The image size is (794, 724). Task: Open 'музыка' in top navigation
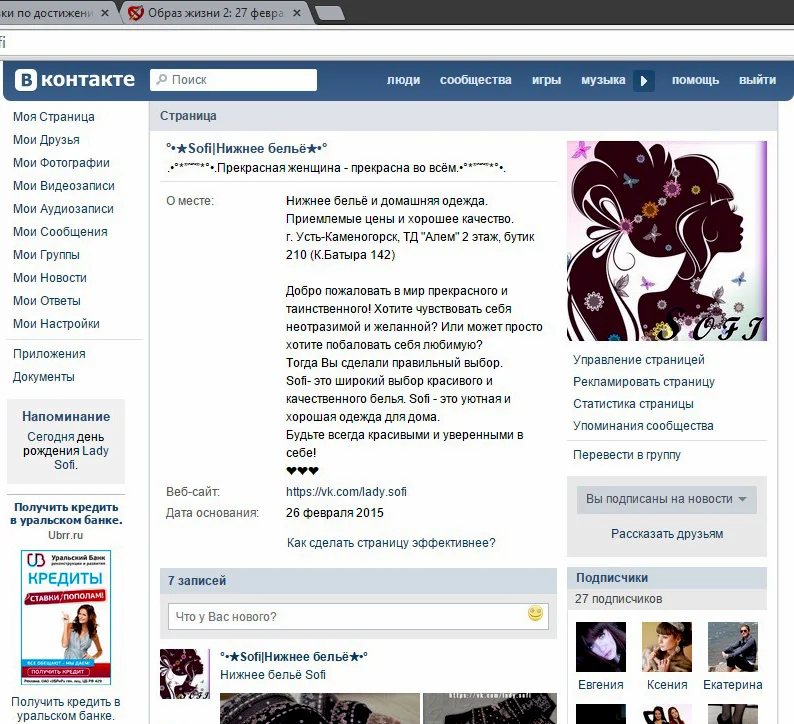coord(603,80)
